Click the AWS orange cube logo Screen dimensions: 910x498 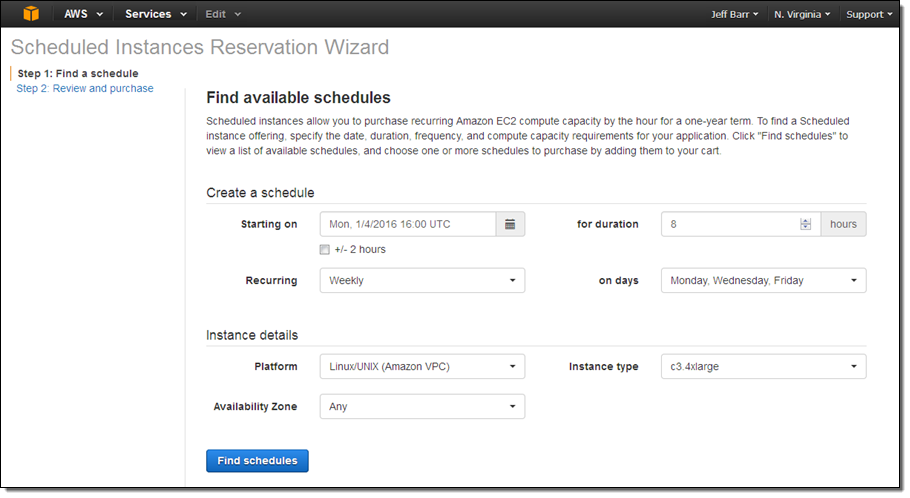point(31,14)
